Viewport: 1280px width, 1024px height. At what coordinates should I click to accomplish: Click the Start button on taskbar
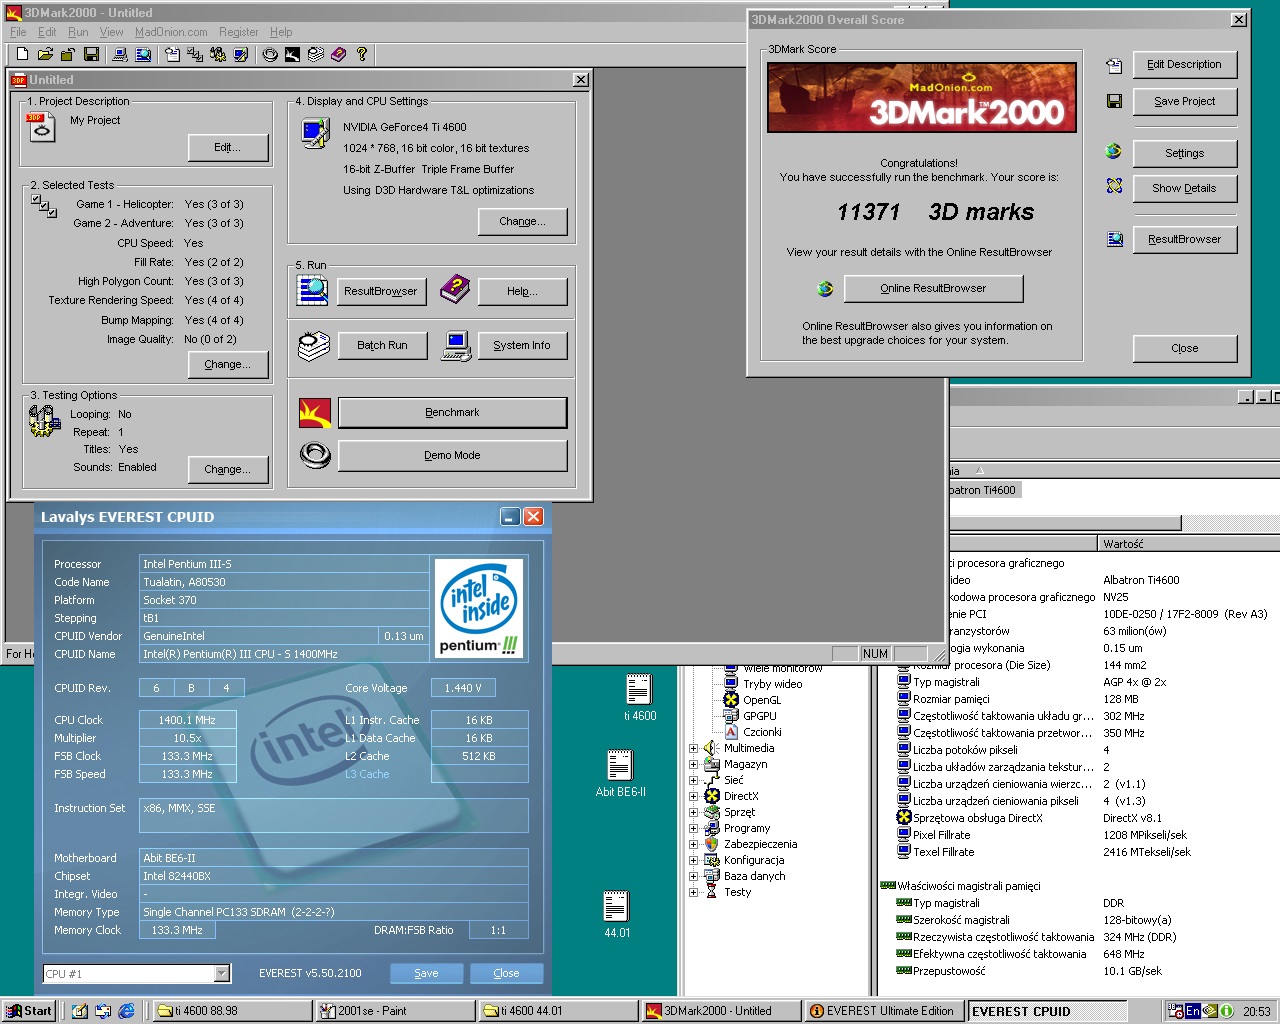(28, 1011)
